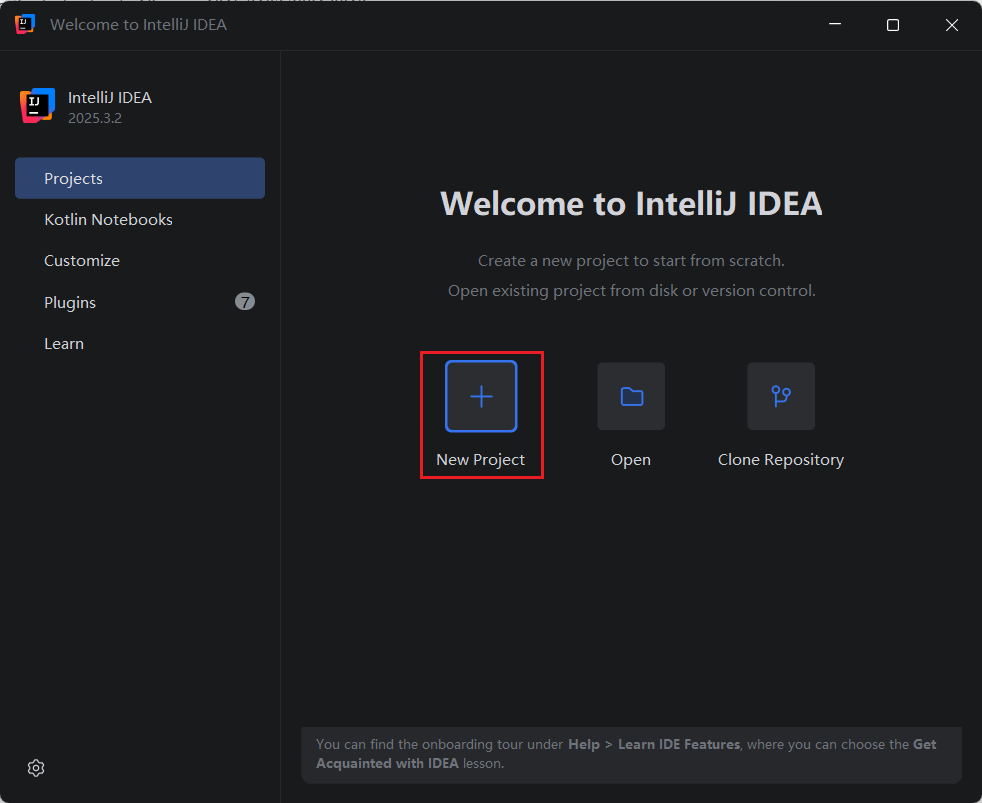
Task: Click the onboarding tour hint banner
Action: click(x=631, y=755)
